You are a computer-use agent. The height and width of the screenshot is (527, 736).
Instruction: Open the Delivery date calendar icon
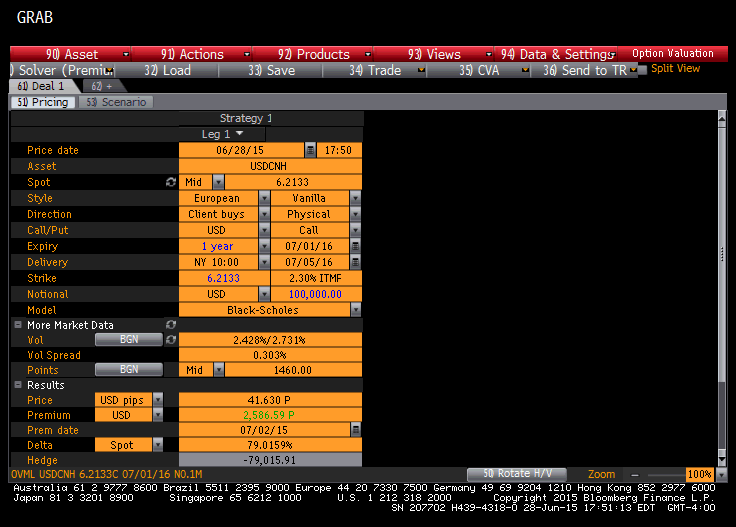point(355,262)
